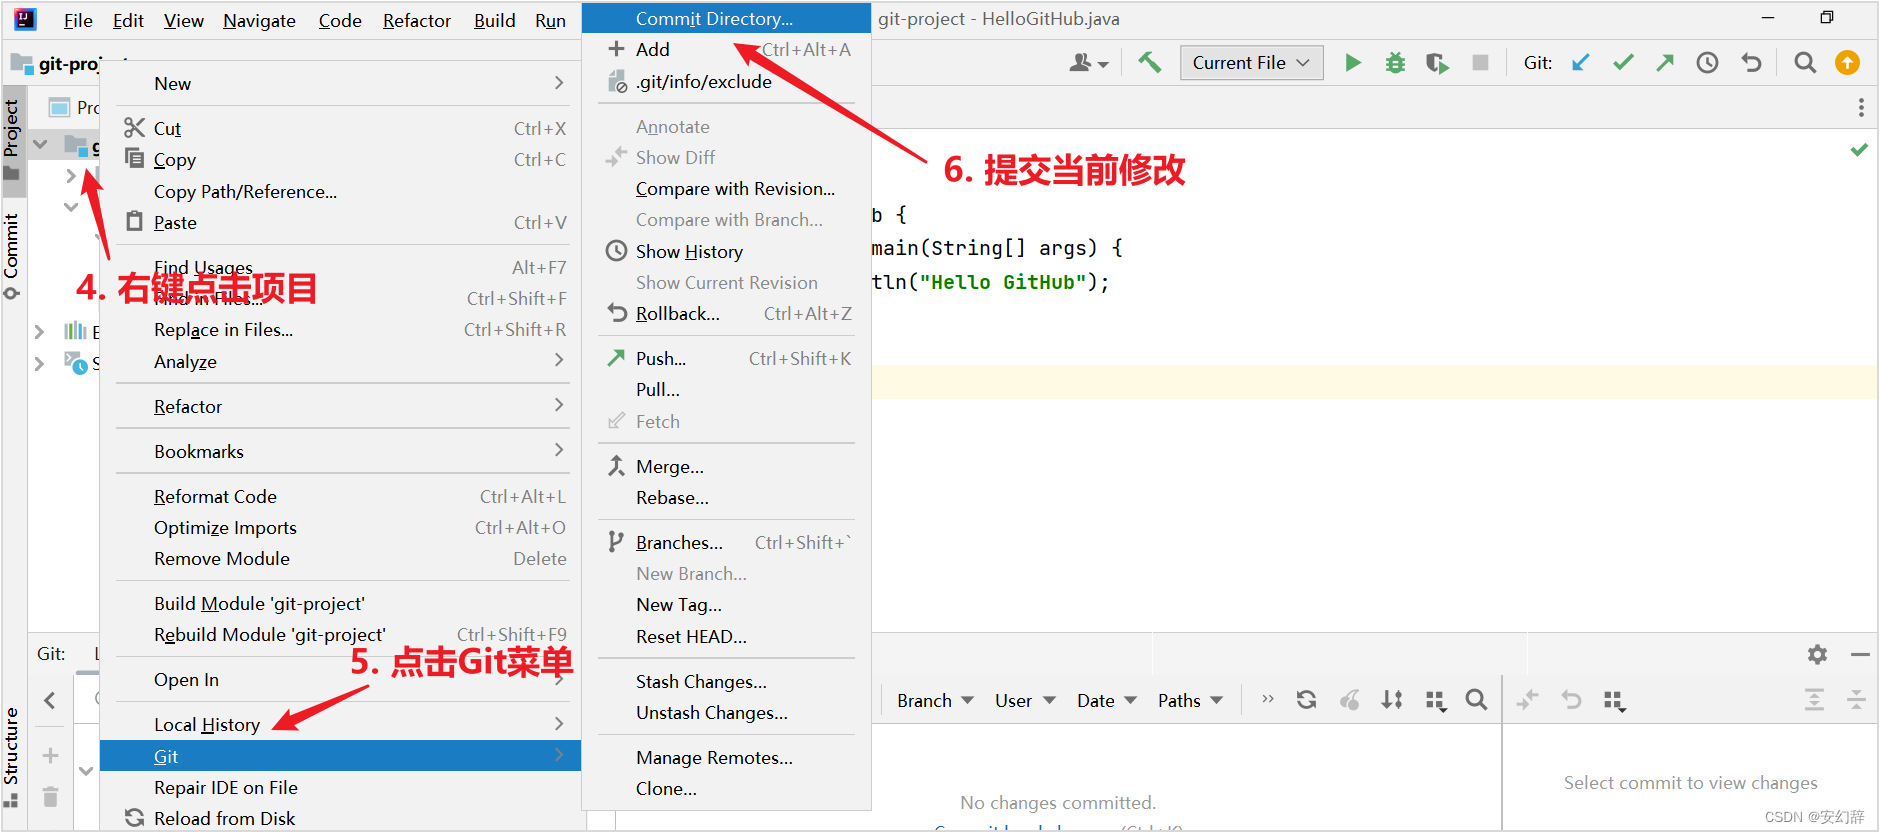
Task: Refresh the Git log
Action: tap(1306, 700)
